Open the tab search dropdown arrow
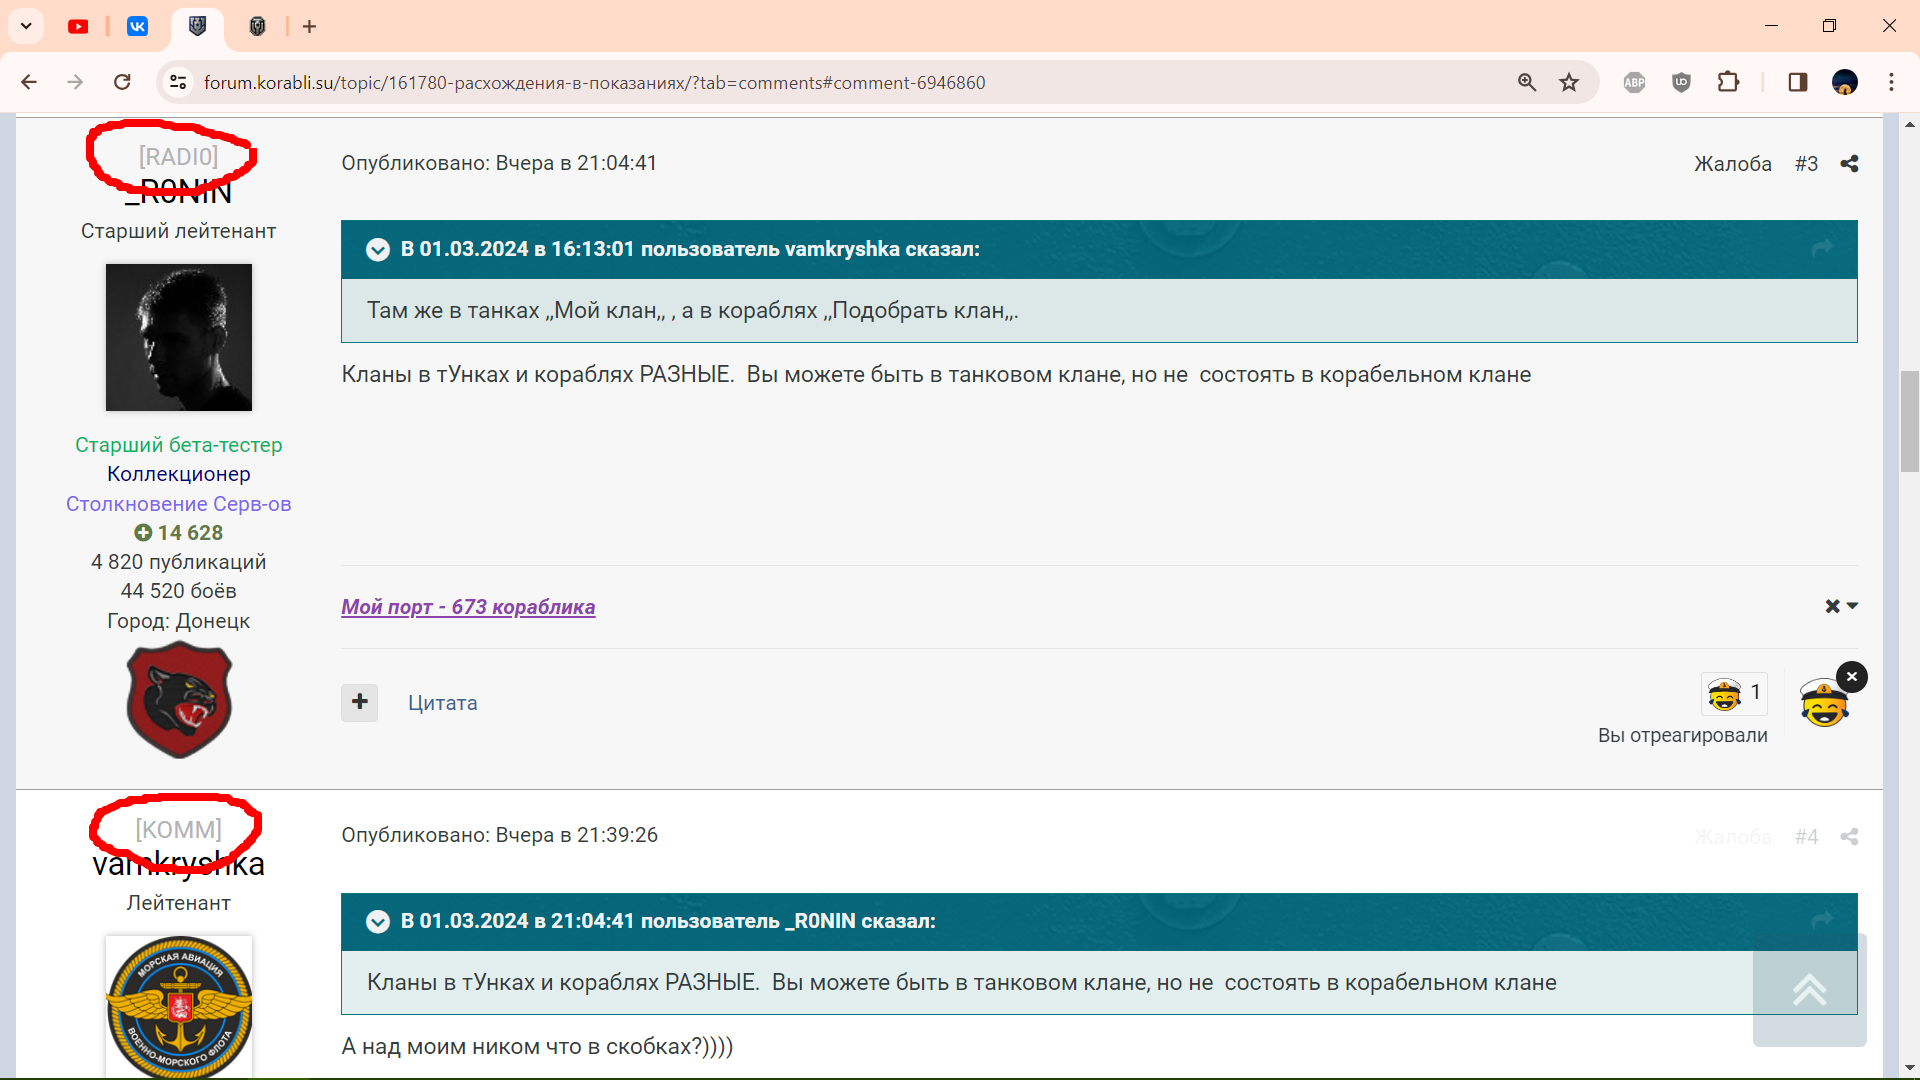 (x=27, y=26)
